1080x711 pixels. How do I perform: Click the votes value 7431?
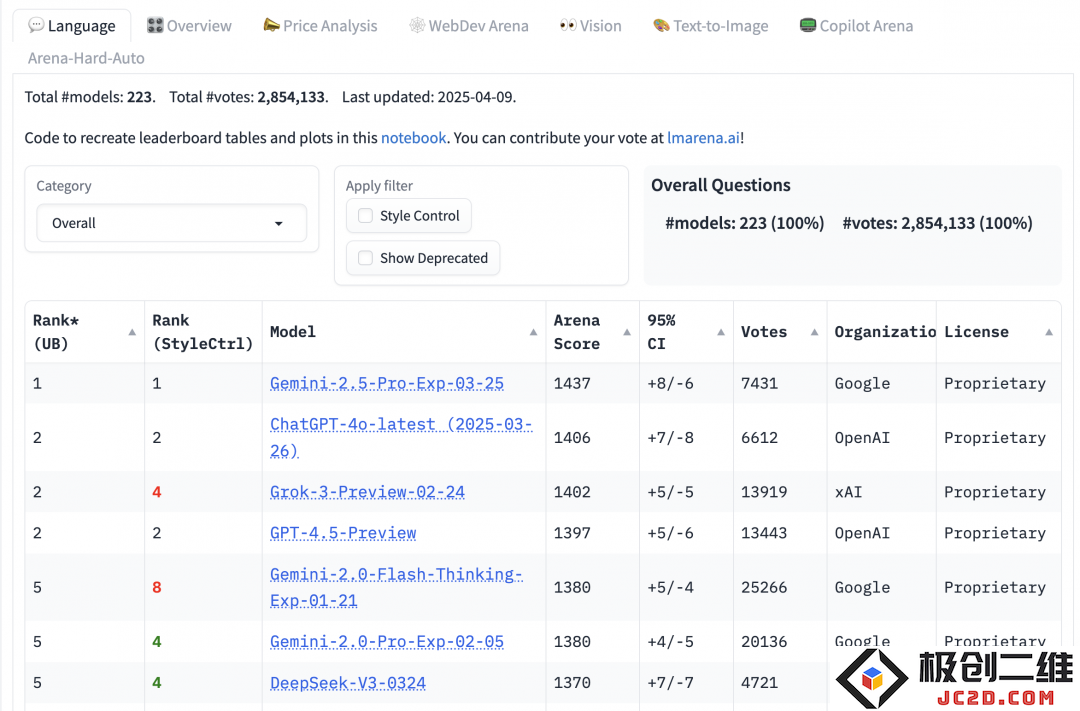pyautogui.click(x=760, y=383)
